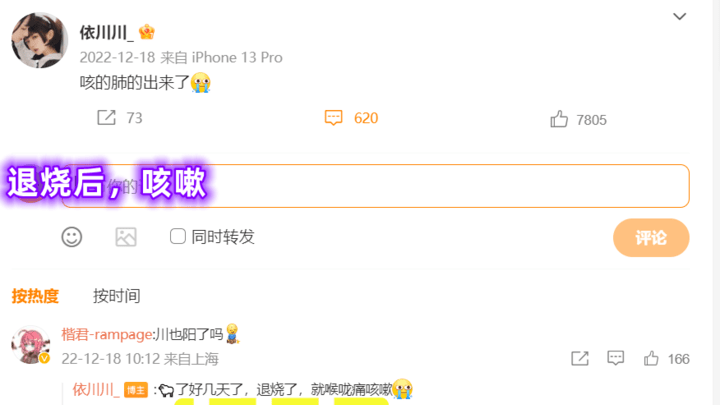This screenshot has width=720, height=405.
Task: Switch to the 按热度 sort tab
Action: click(x=35, y=296)
